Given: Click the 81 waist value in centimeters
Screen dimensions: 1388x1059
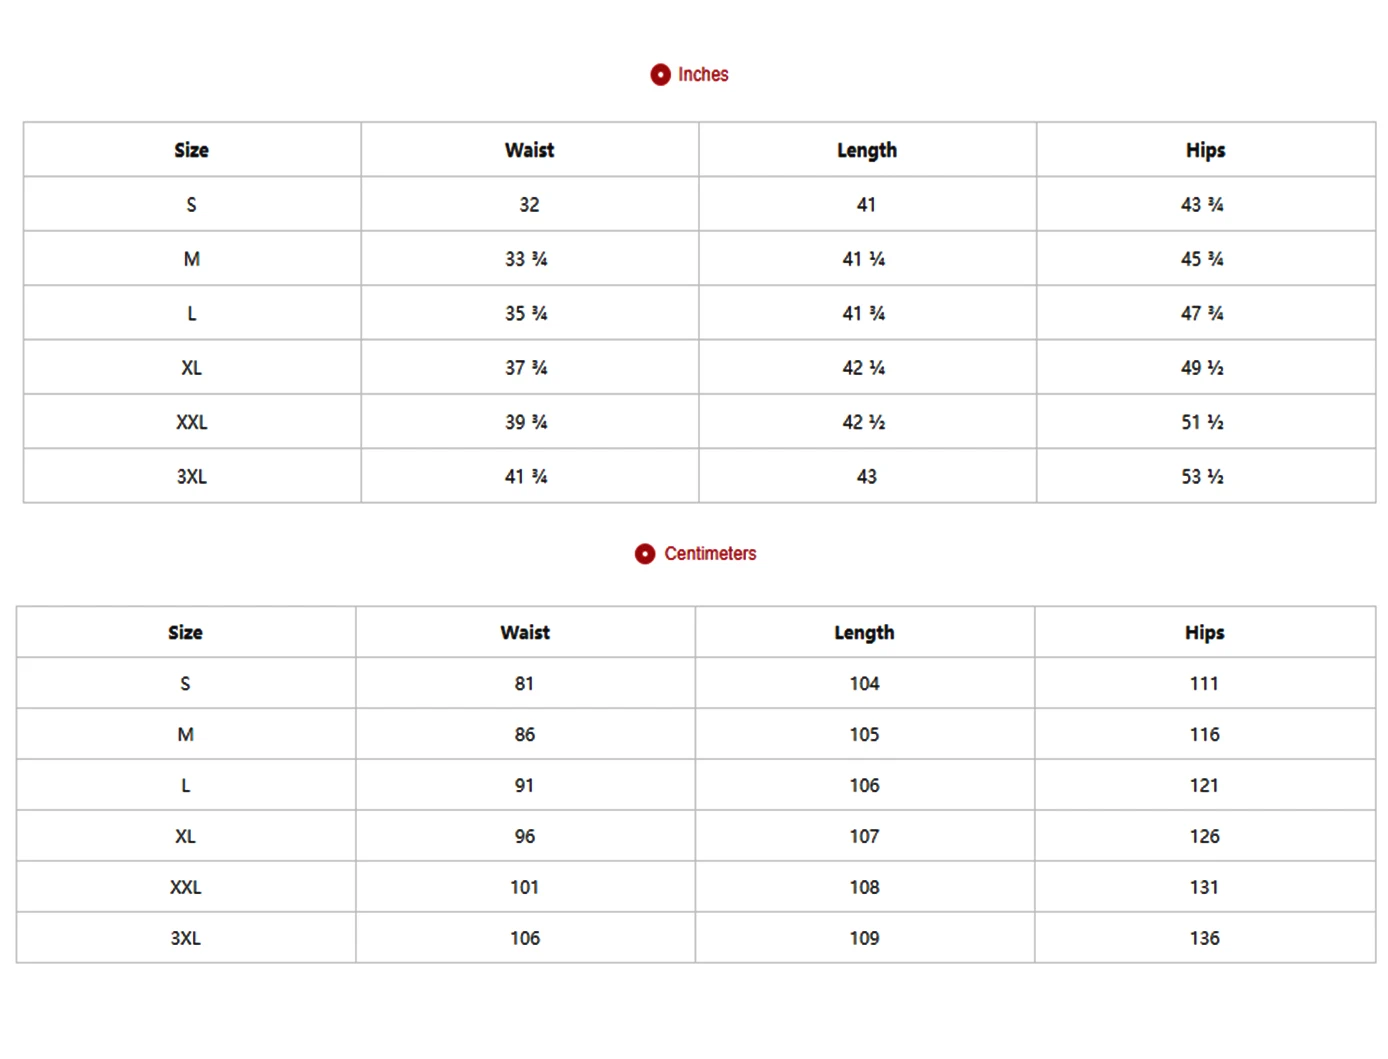Looking at the screenshot, I should pos(524,684).
